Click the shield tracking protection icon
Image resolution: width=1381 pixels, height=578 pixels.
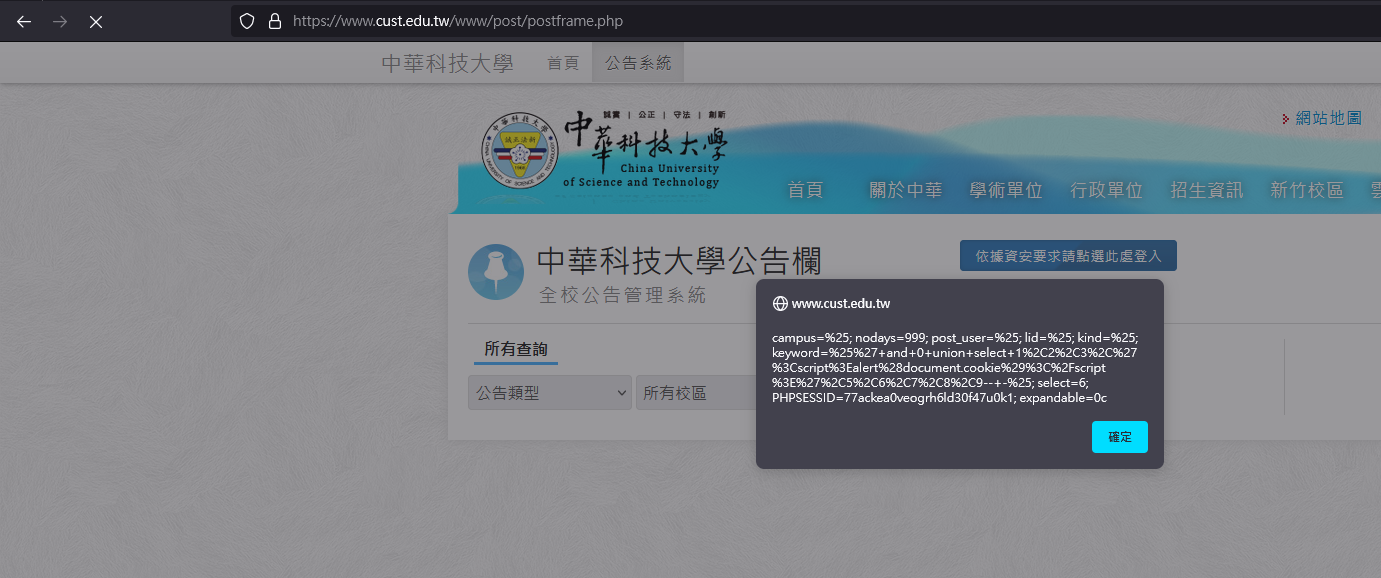pos(247,21)
